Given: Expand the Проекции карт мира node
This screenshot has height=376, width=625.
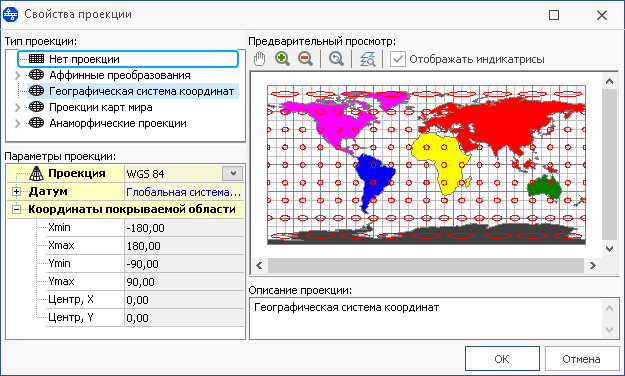Looking at the screenshot, I should [x=17, y=107].
